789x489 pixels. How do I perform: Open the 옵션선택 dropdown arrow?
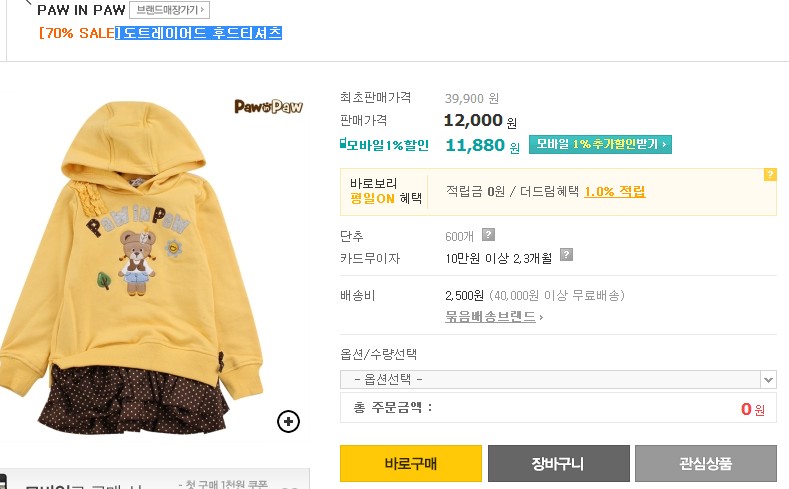[x=768, y=380]
